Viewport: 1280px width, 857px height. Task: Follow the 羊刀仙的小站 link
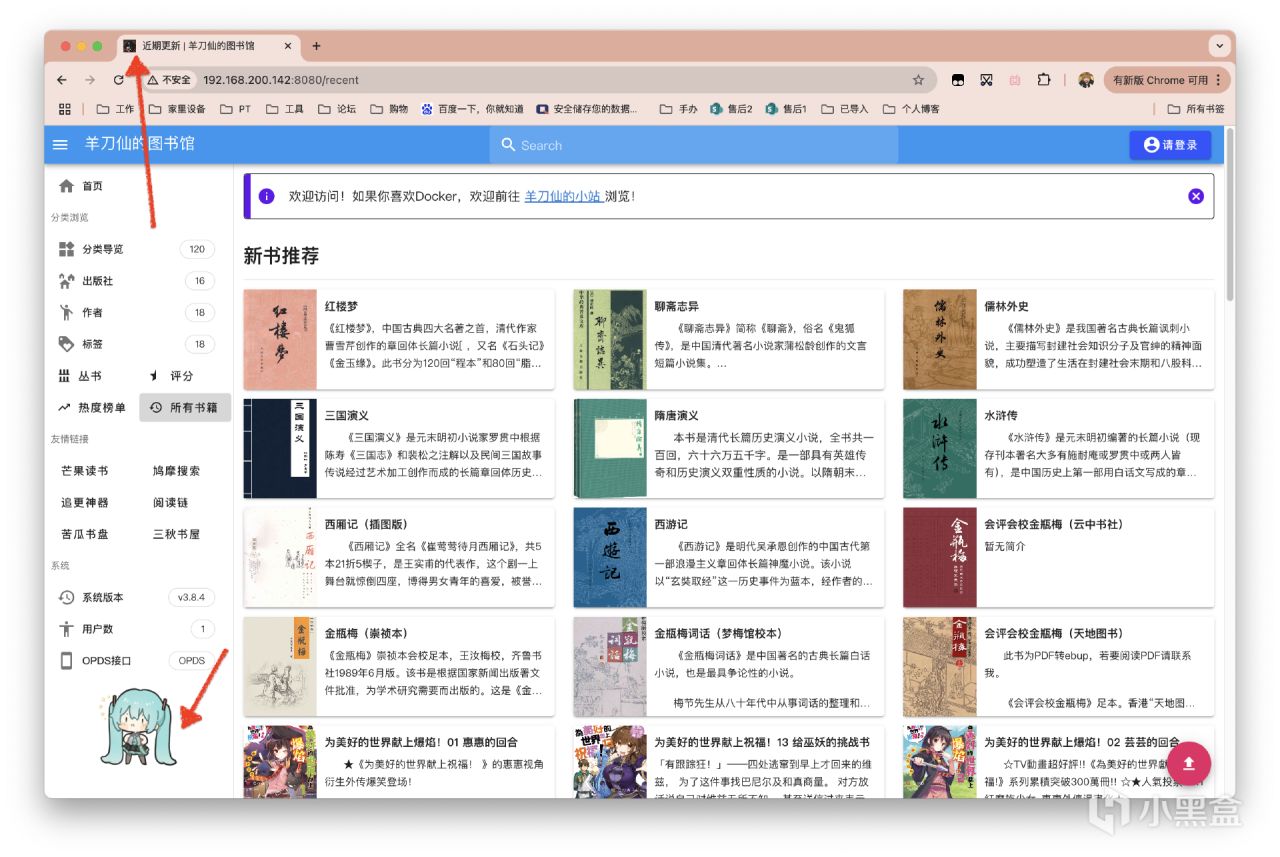click(x=564, y=196)
